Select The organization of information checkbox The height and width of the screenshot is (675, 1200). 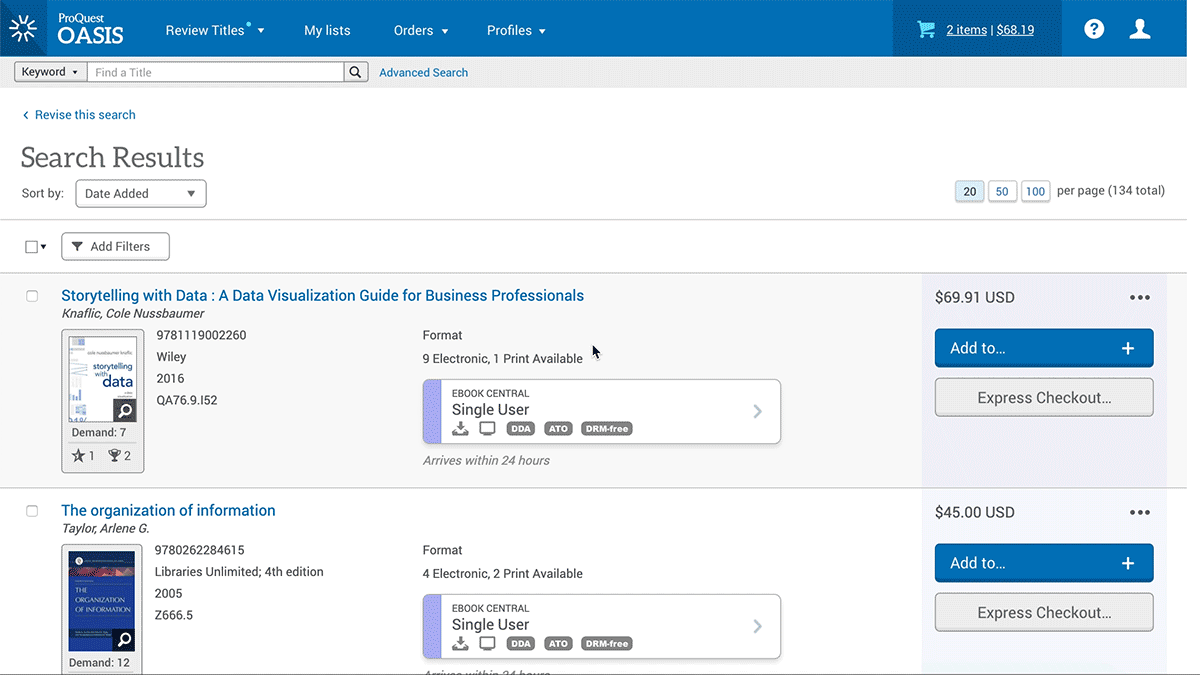pyautogui.click(x=32, y=511)
